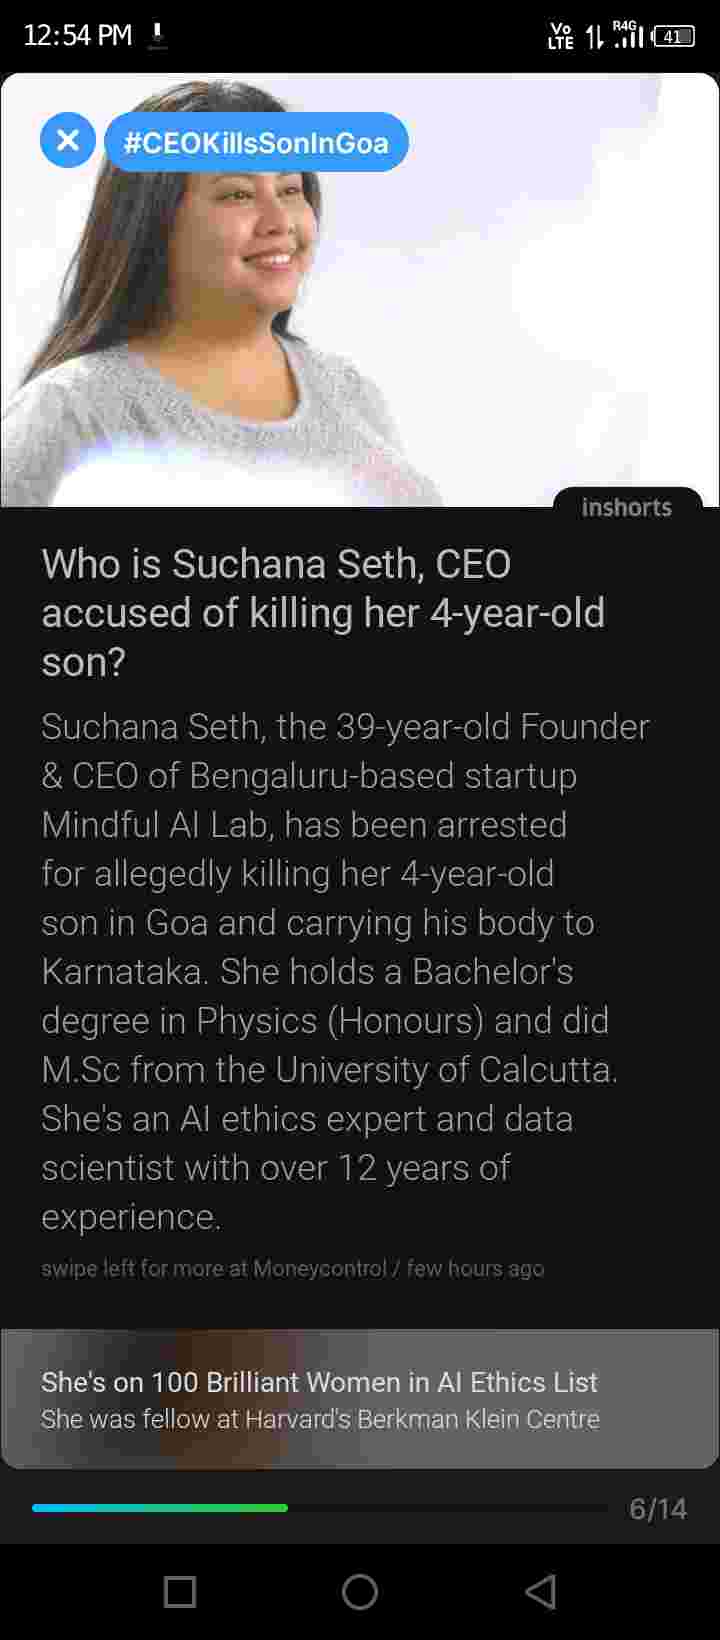The height and width of the screenshot is (1640, 720).
Task: Open the headline about Suchana Seth
Action: (323, 612)
